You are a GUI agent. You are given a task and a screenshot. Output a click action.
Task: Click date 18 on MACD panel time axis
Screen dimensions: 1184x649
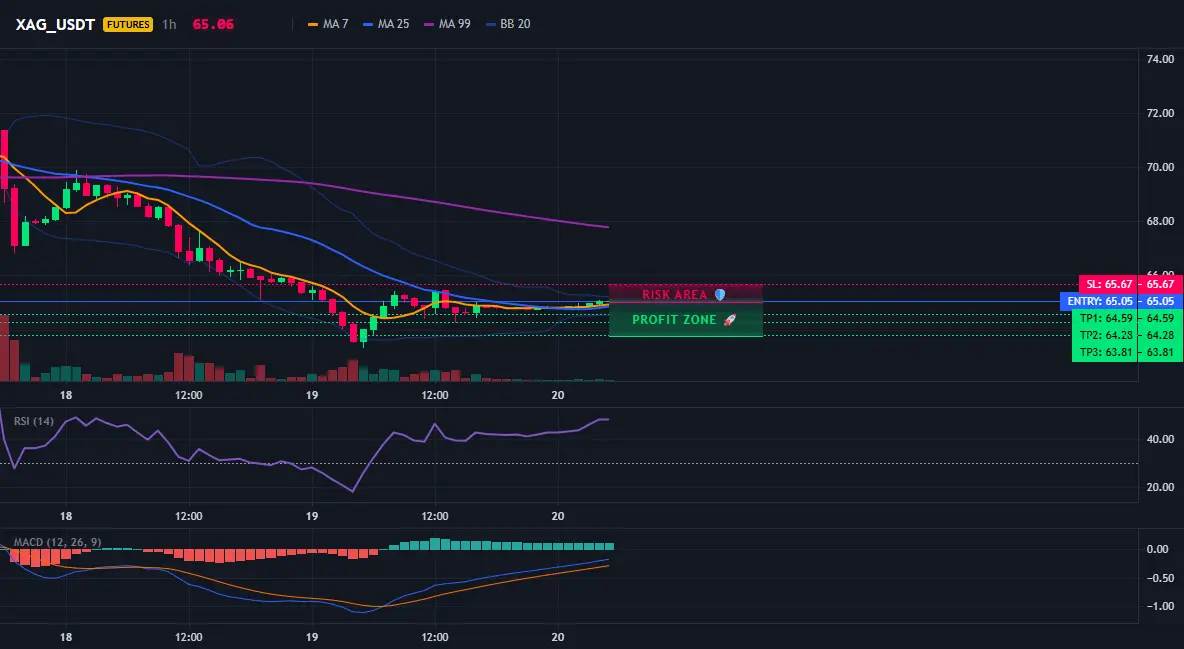coord(66,637)
